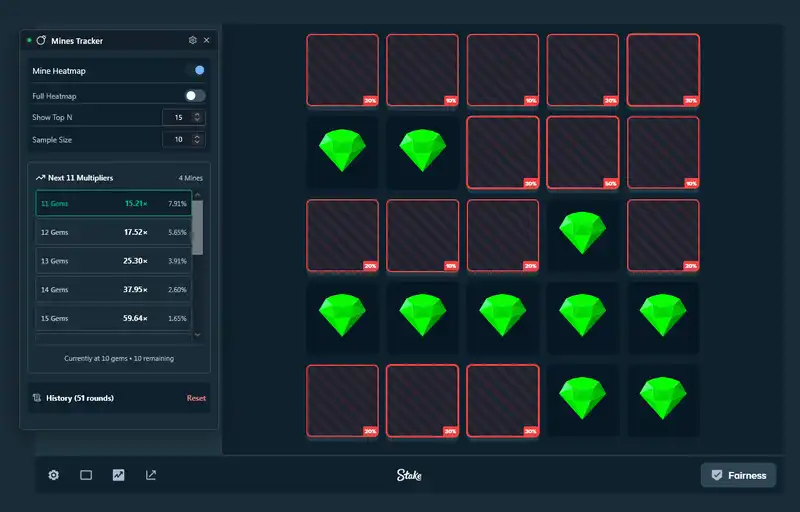Reveal top row second tile marked 10%
Screen dimensions: 800x512
(422, 70)
